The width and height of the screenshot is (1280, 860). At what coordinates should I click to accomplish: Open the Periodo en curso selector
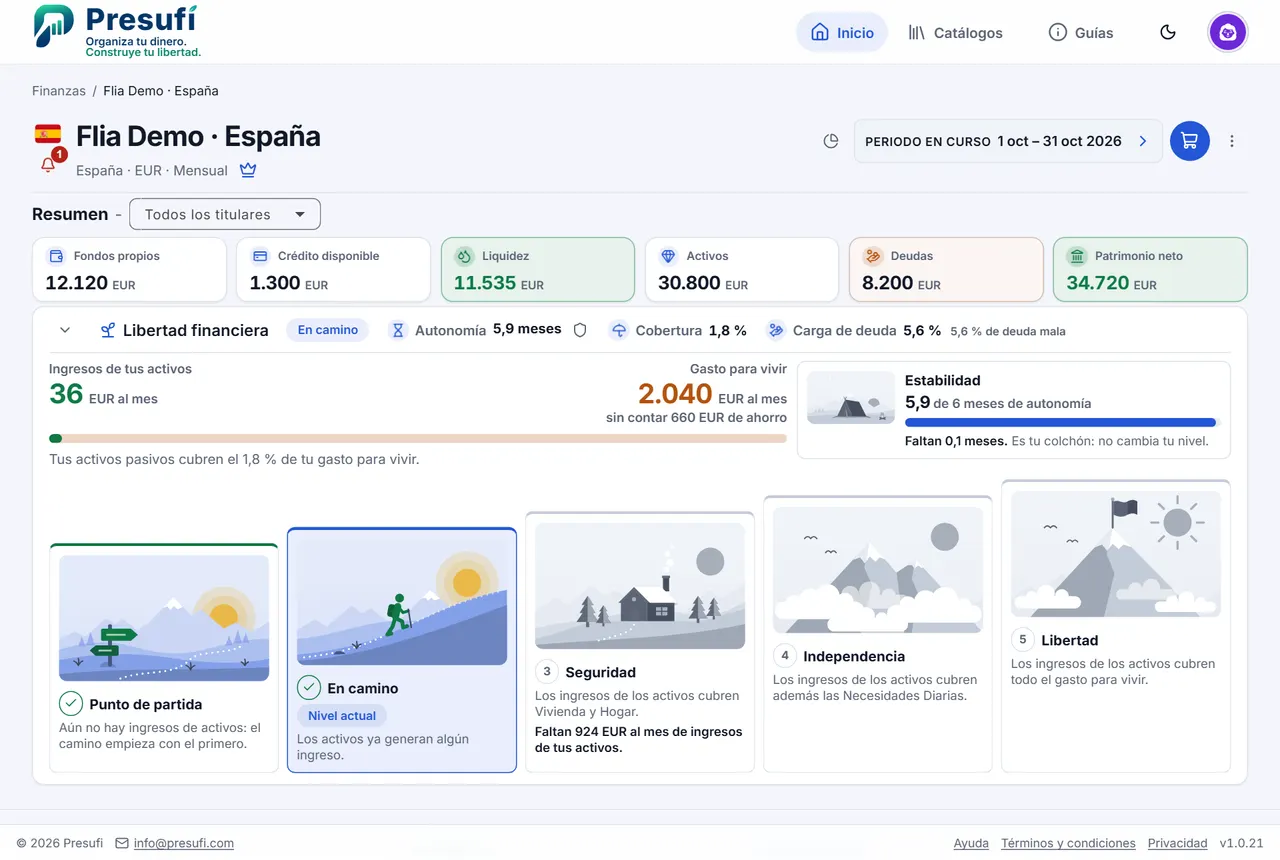1008,141
